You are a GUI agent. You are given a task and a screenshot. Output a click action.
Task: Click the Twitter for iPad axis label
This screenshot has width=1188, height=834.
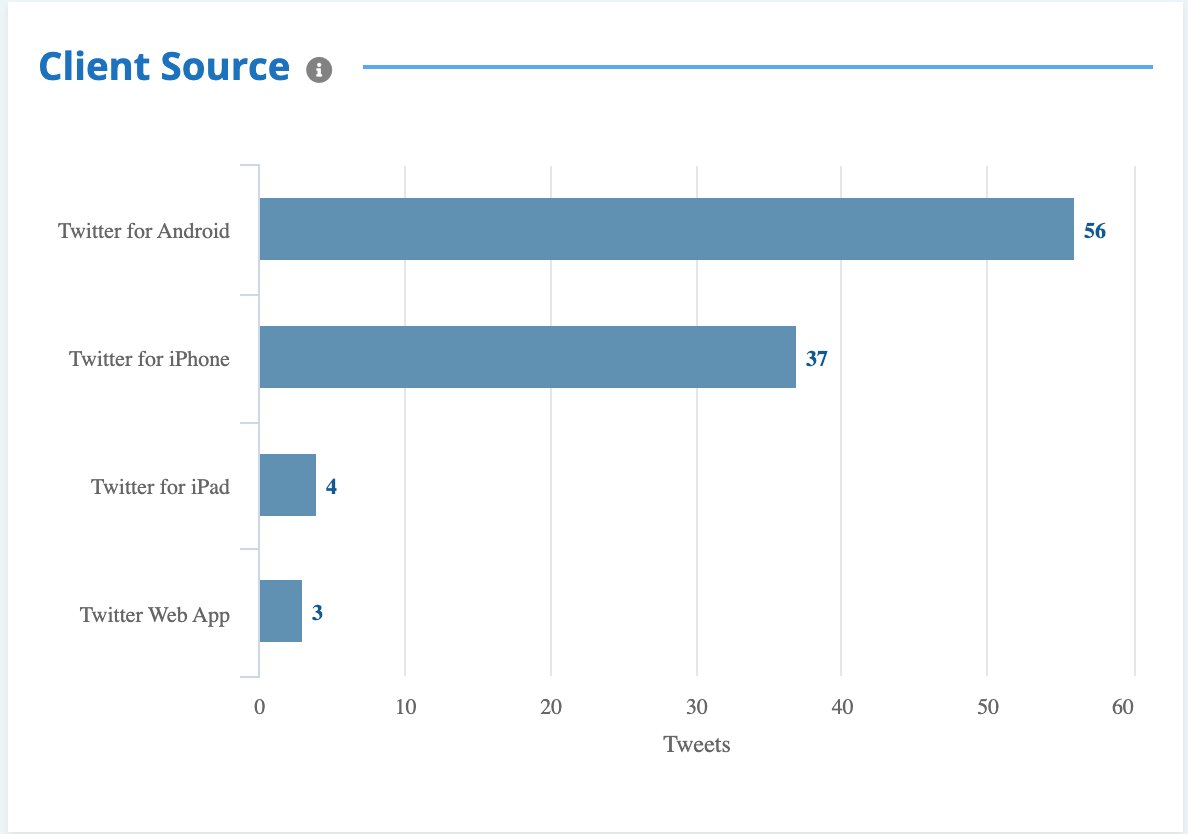pos(159,487)
